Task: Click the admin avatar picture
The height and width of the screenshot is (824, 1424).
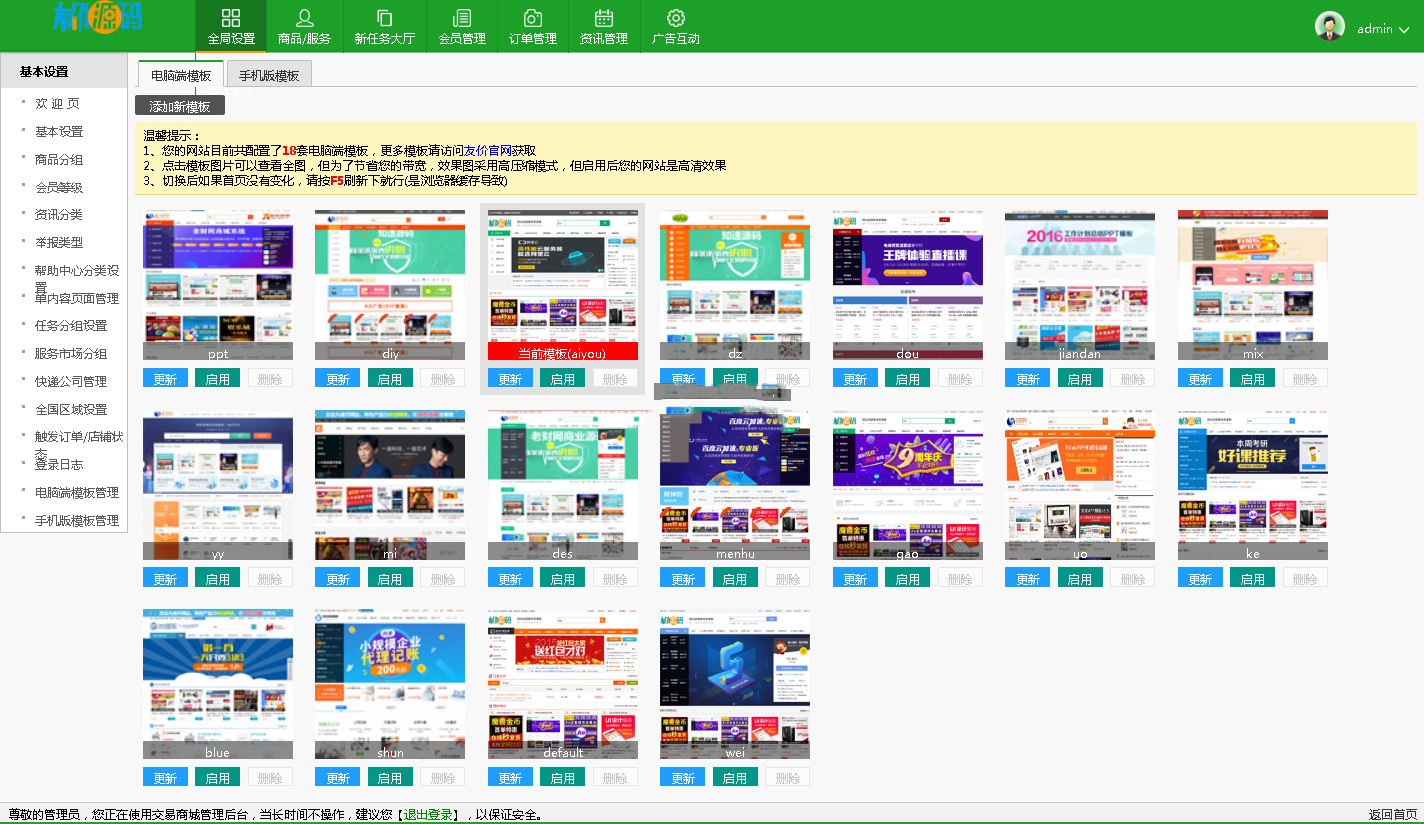Action: tap(1330, 27)
